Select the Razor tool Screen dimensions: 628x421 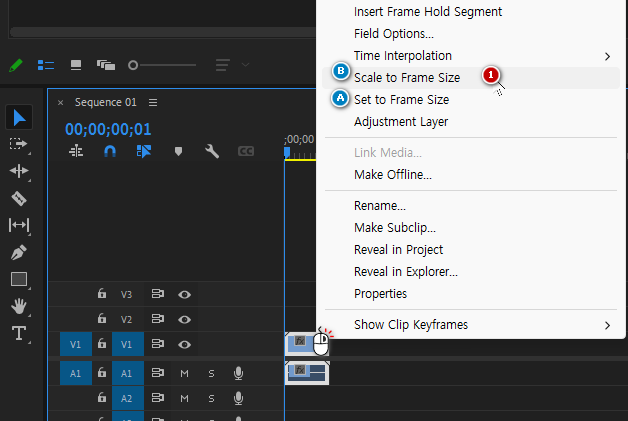point(19,198)
